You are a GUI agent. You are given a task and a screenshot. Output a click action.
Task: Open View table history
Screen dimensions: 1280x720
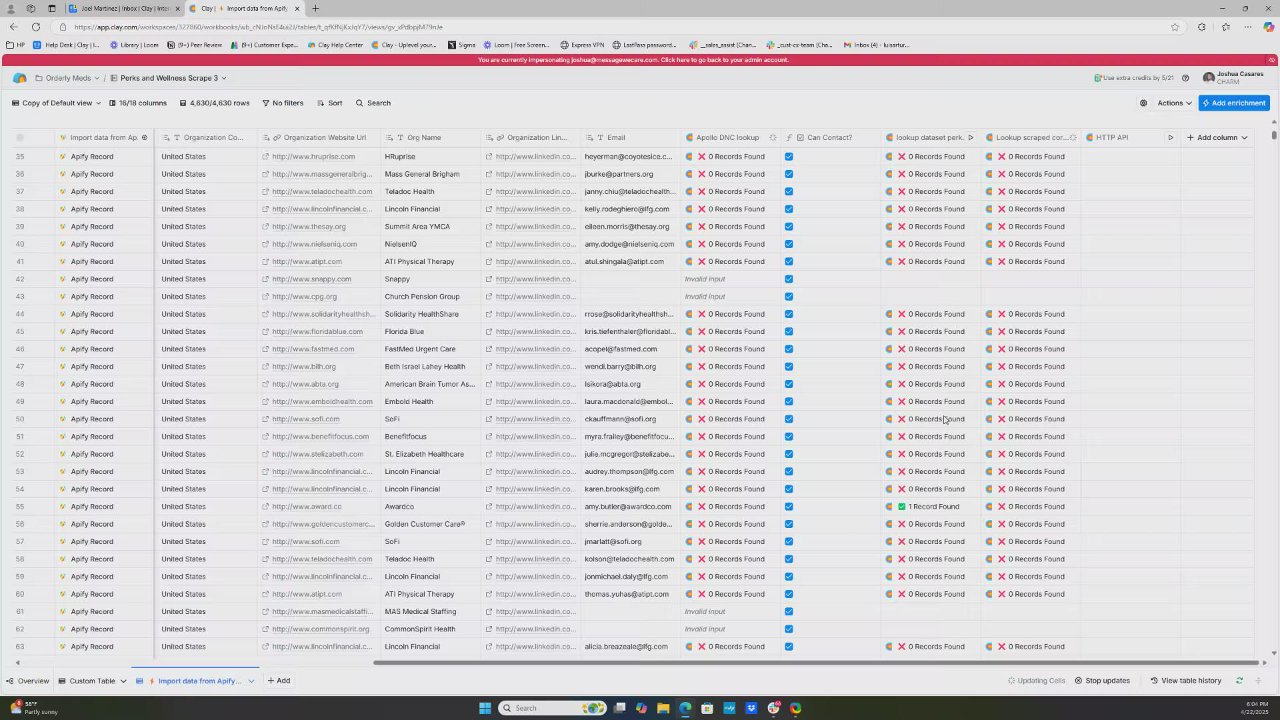[1186, 681]
